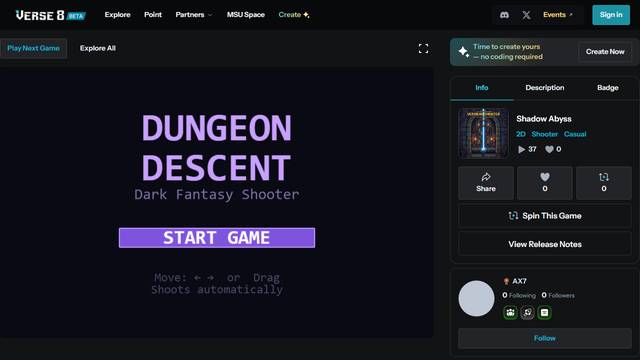640x360 pixels.
Task: Click the Shadow Abyss title text
Action: pos(544,119)
